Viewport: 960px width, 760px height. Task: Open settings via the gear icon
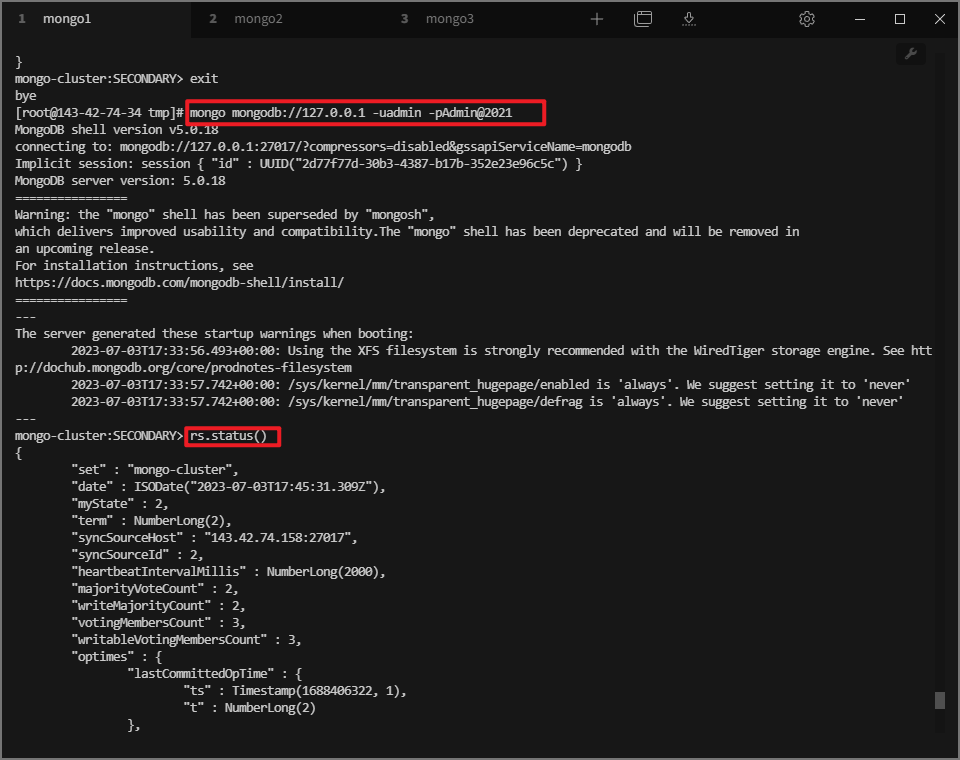(x=807, y=19)
